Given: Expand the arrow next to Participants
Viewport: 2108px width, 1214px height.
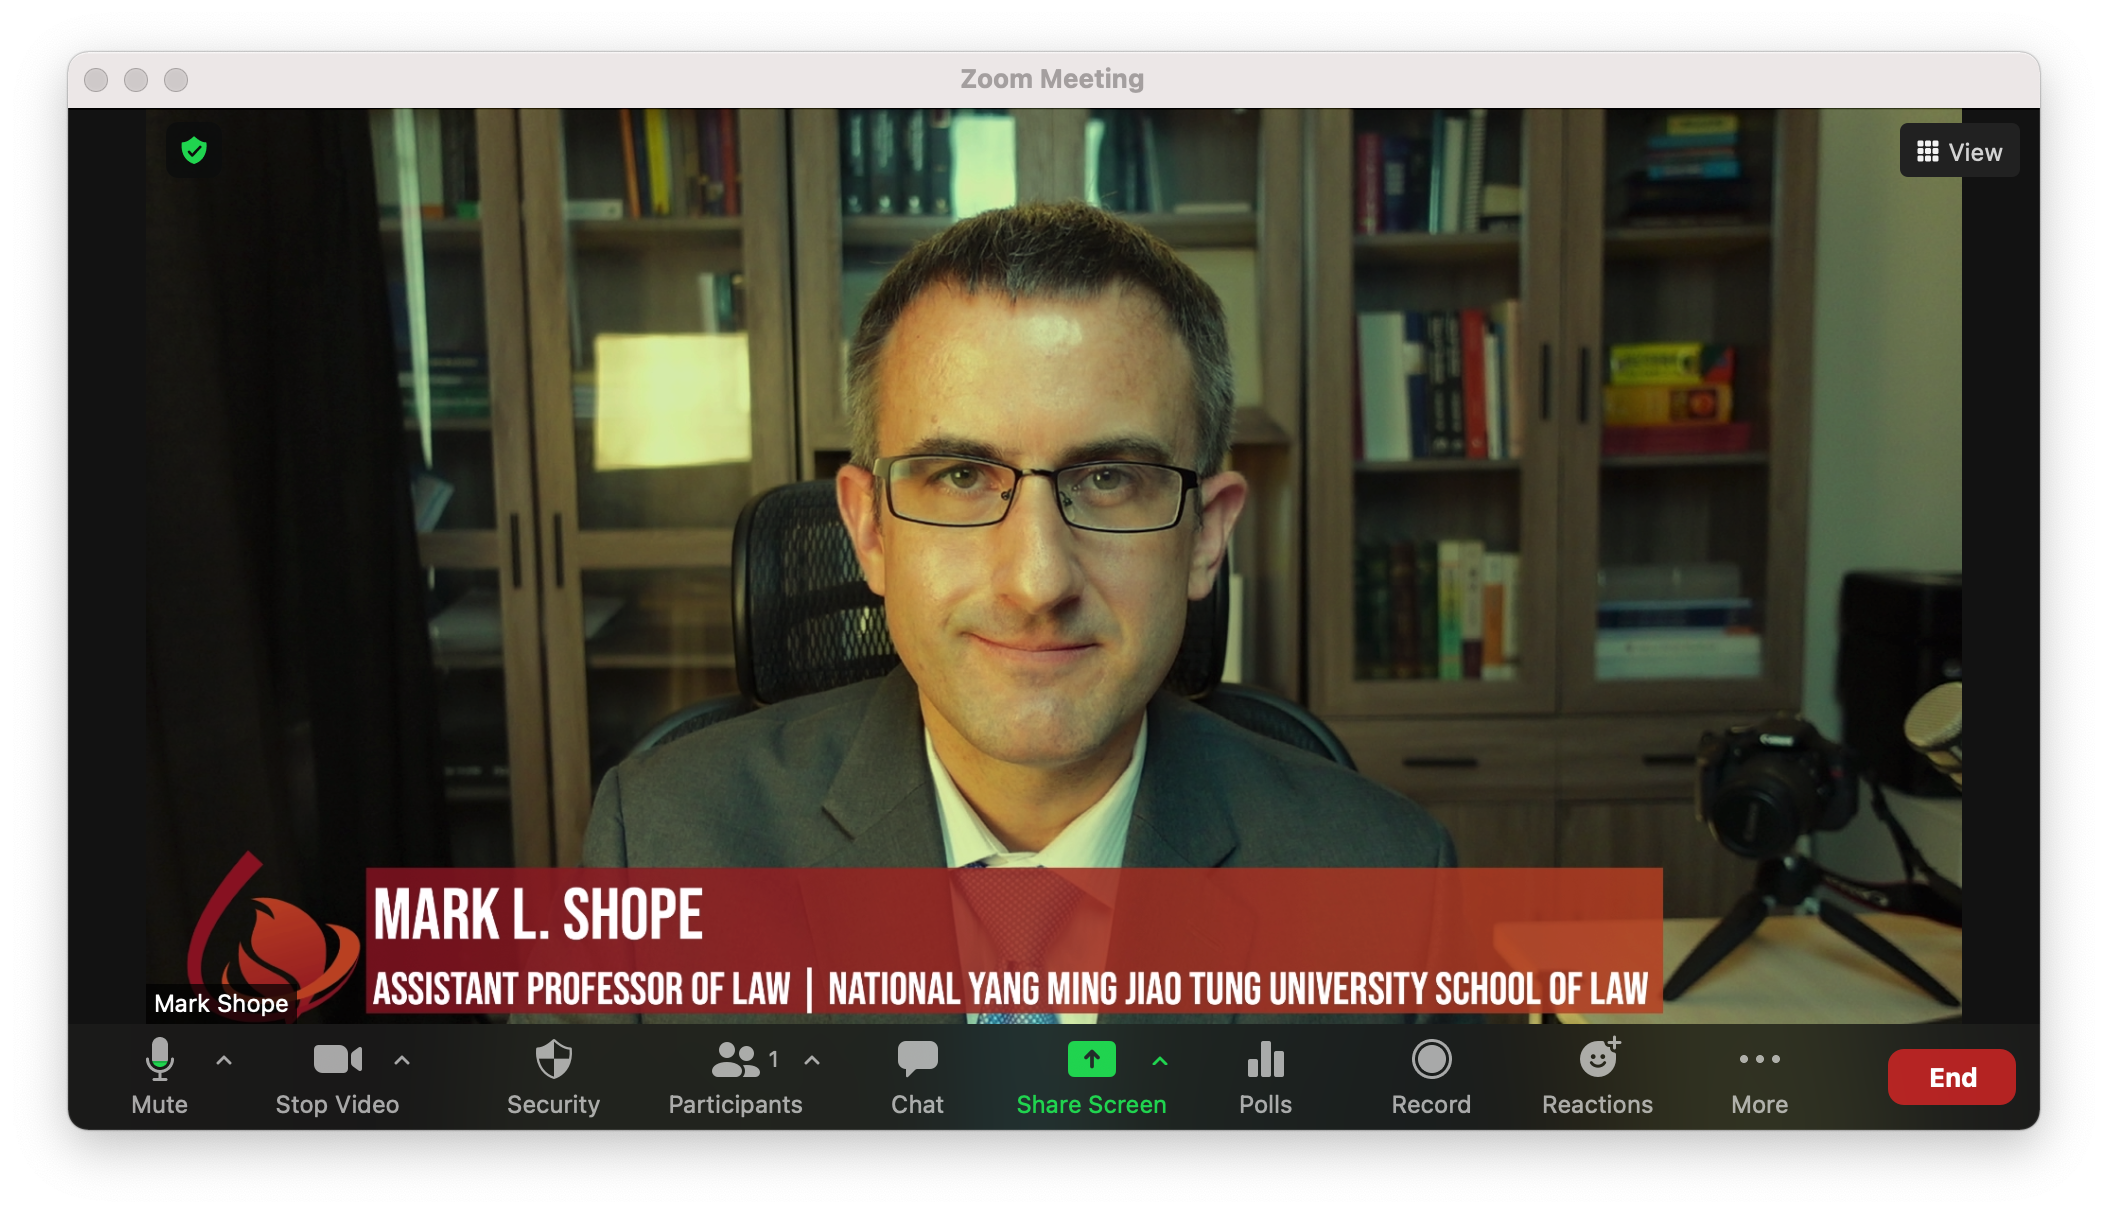Looking at the screenshot, I should 812,1060.
